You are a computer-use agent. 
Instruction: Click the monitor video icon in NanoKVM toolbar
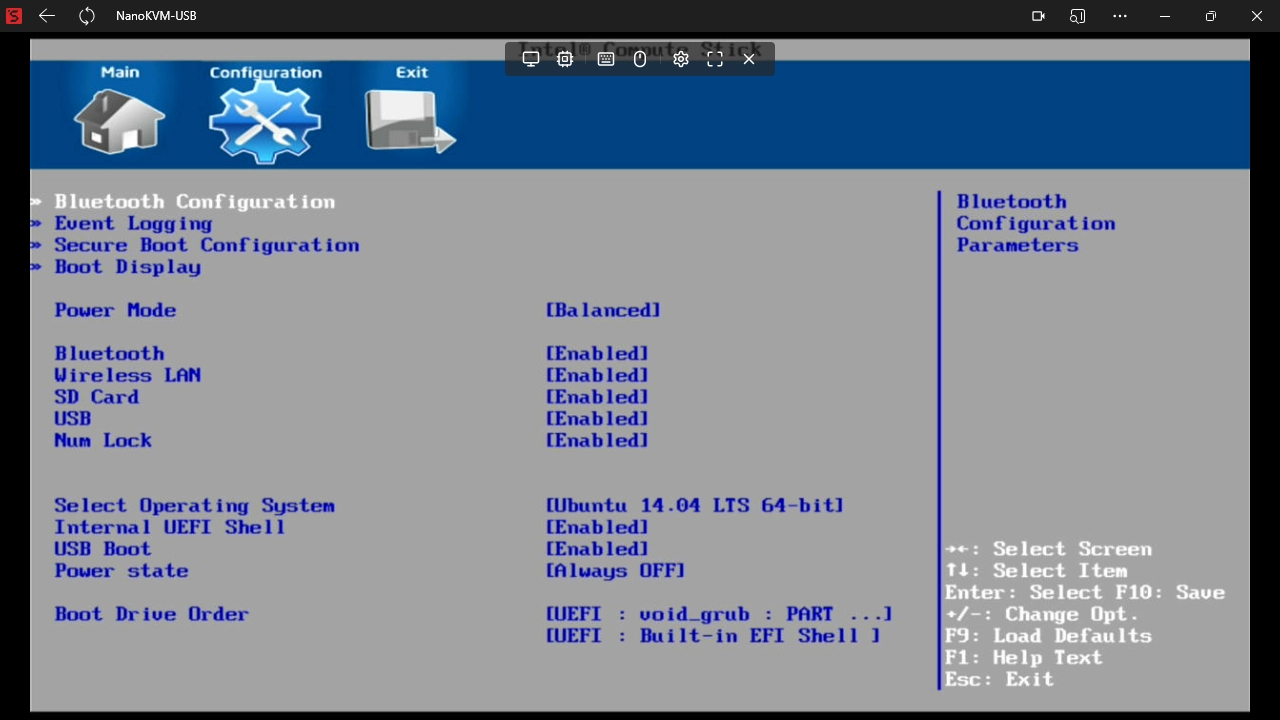tap(531, 59)
